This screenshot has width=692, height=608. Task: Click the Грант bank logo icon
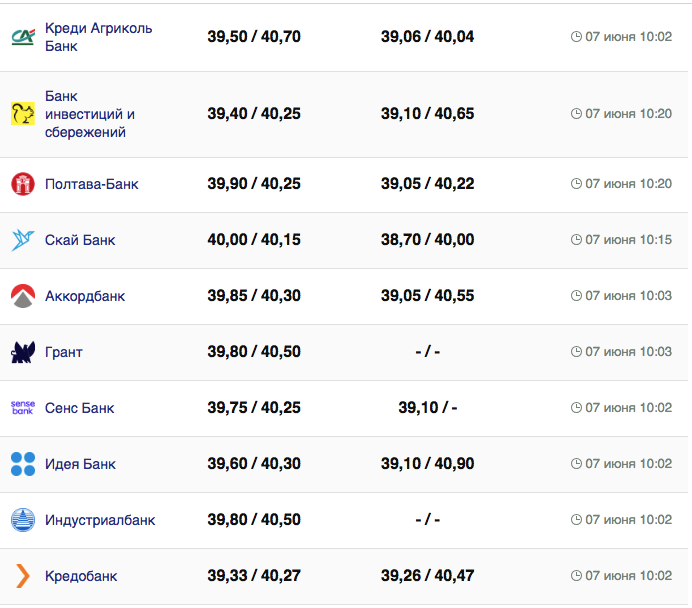[23, 352]
